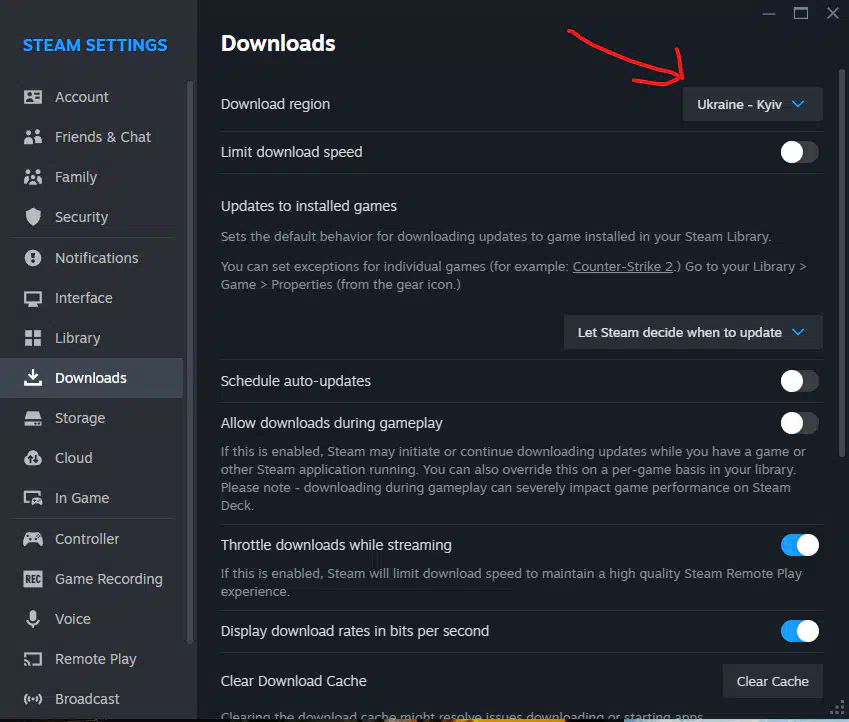Click the STEAM SETTINGS title
Image resolution: width=849 pixels, height=722 pixels.
95,45
